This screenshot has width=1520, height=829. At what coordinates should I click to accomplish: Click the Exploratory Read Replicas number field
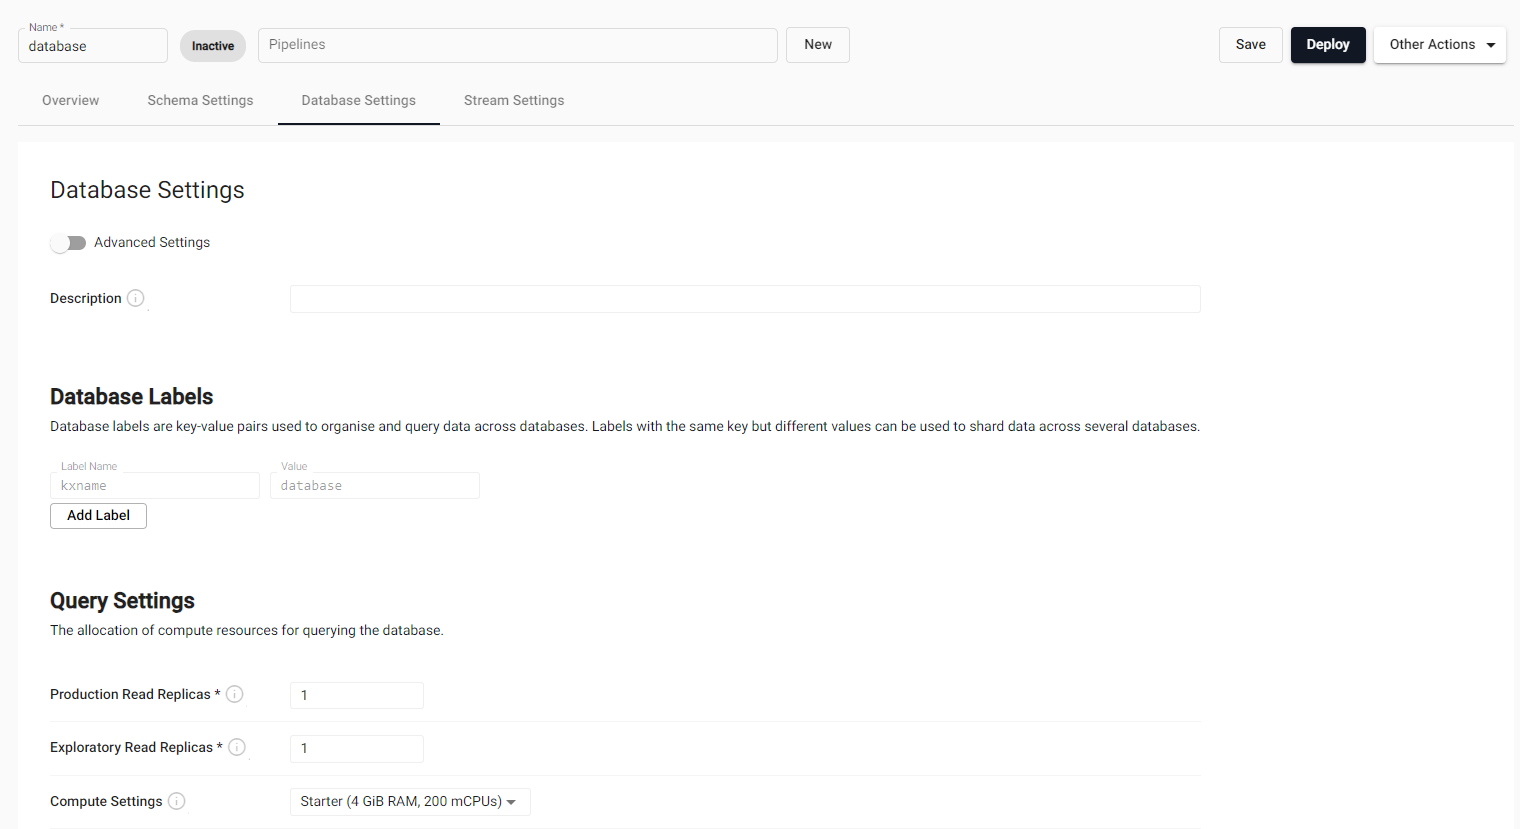point(356,748)
